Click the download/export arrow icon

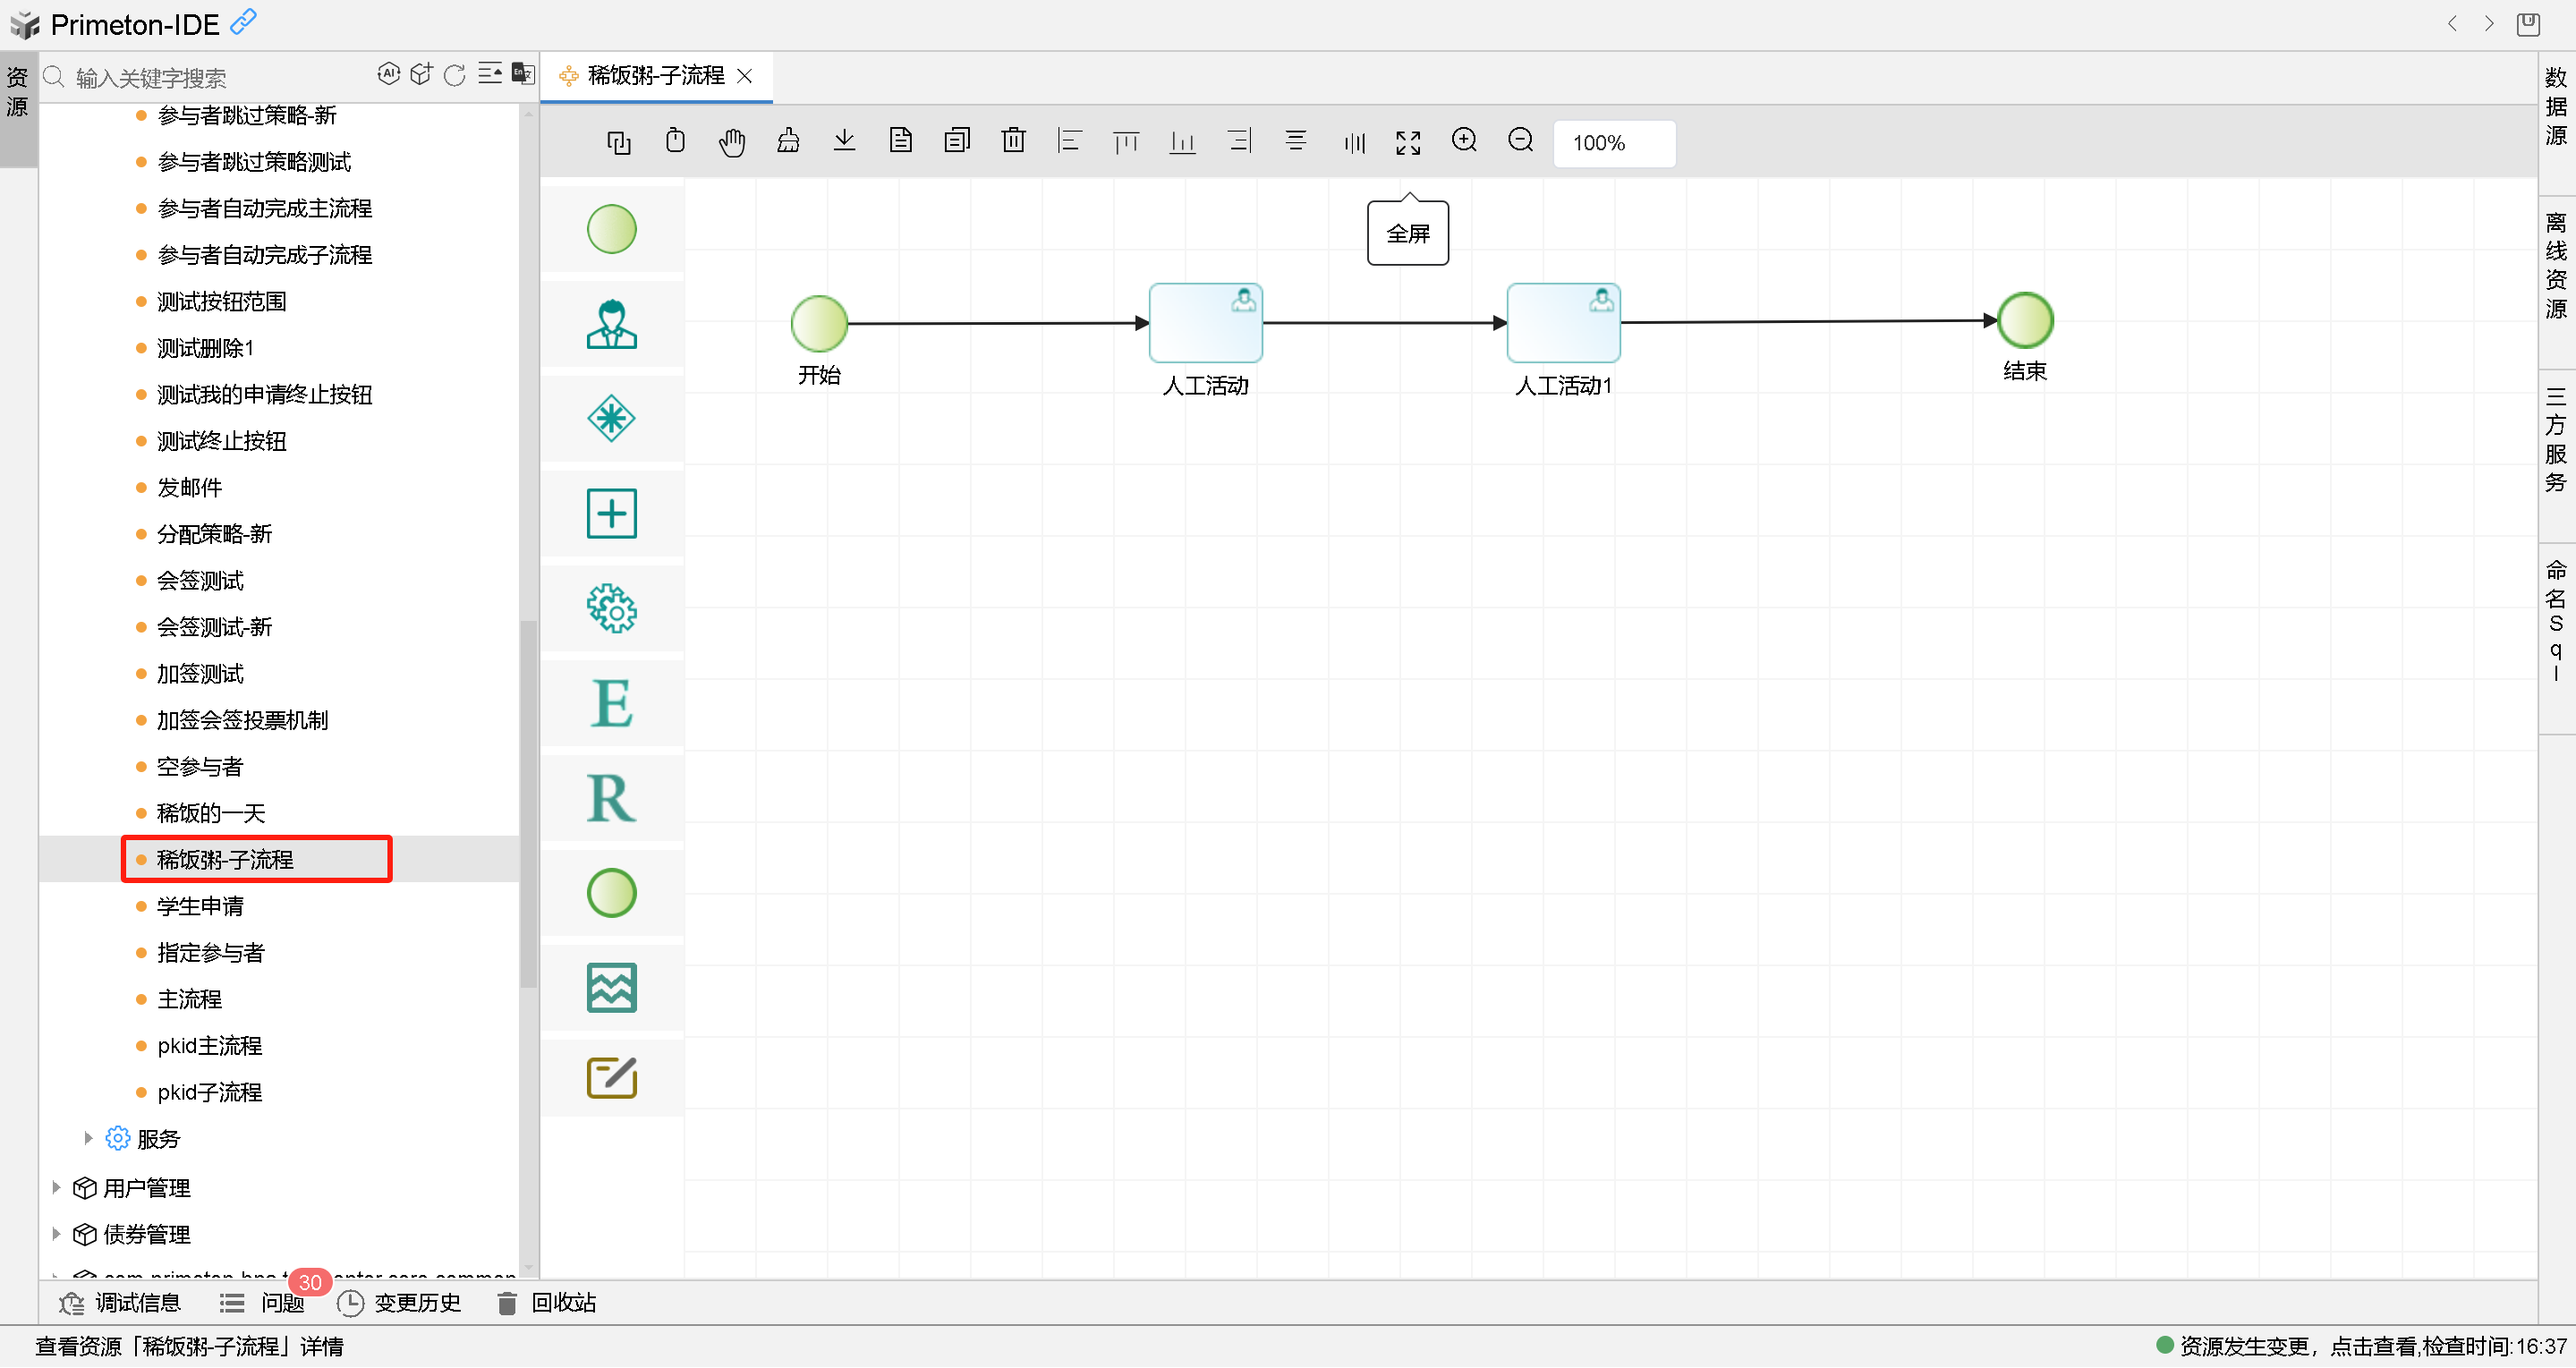[x=845, y=141]
